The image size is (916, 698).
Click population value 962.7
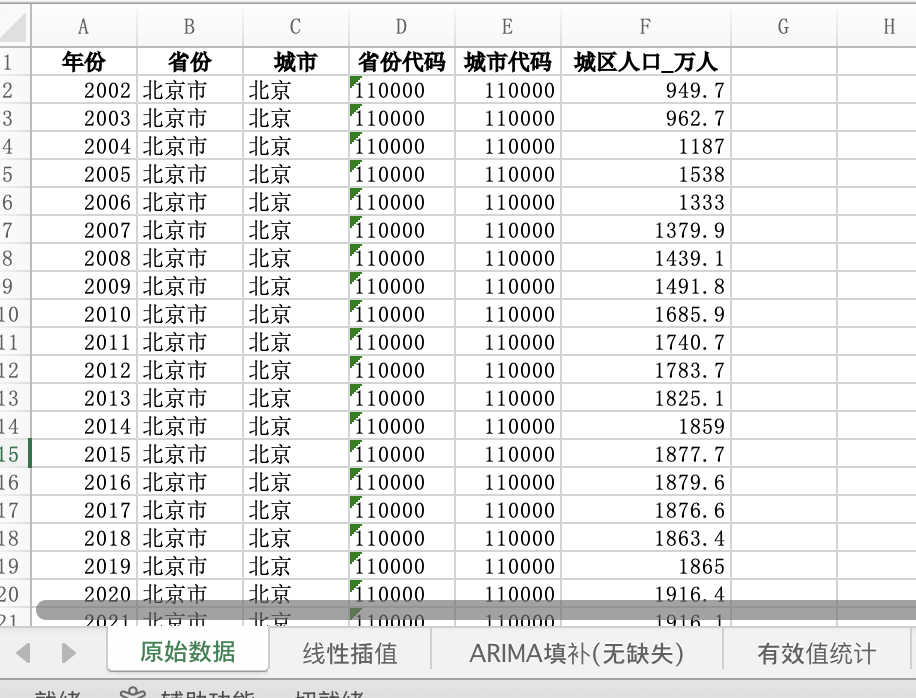(x=646, y=118)
